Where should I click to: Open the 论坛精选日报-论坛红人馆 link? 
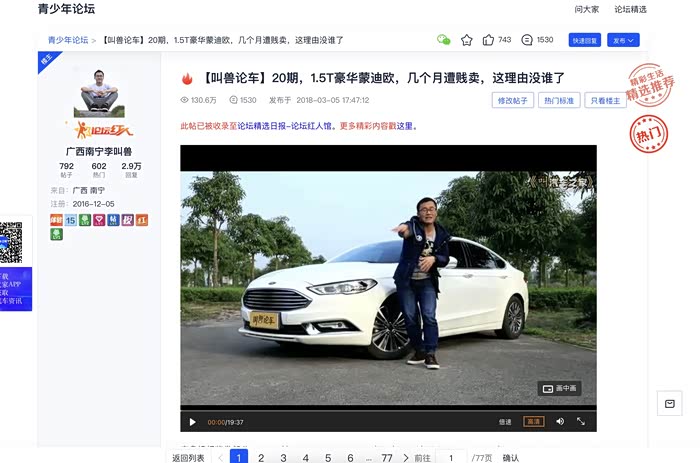284,126
